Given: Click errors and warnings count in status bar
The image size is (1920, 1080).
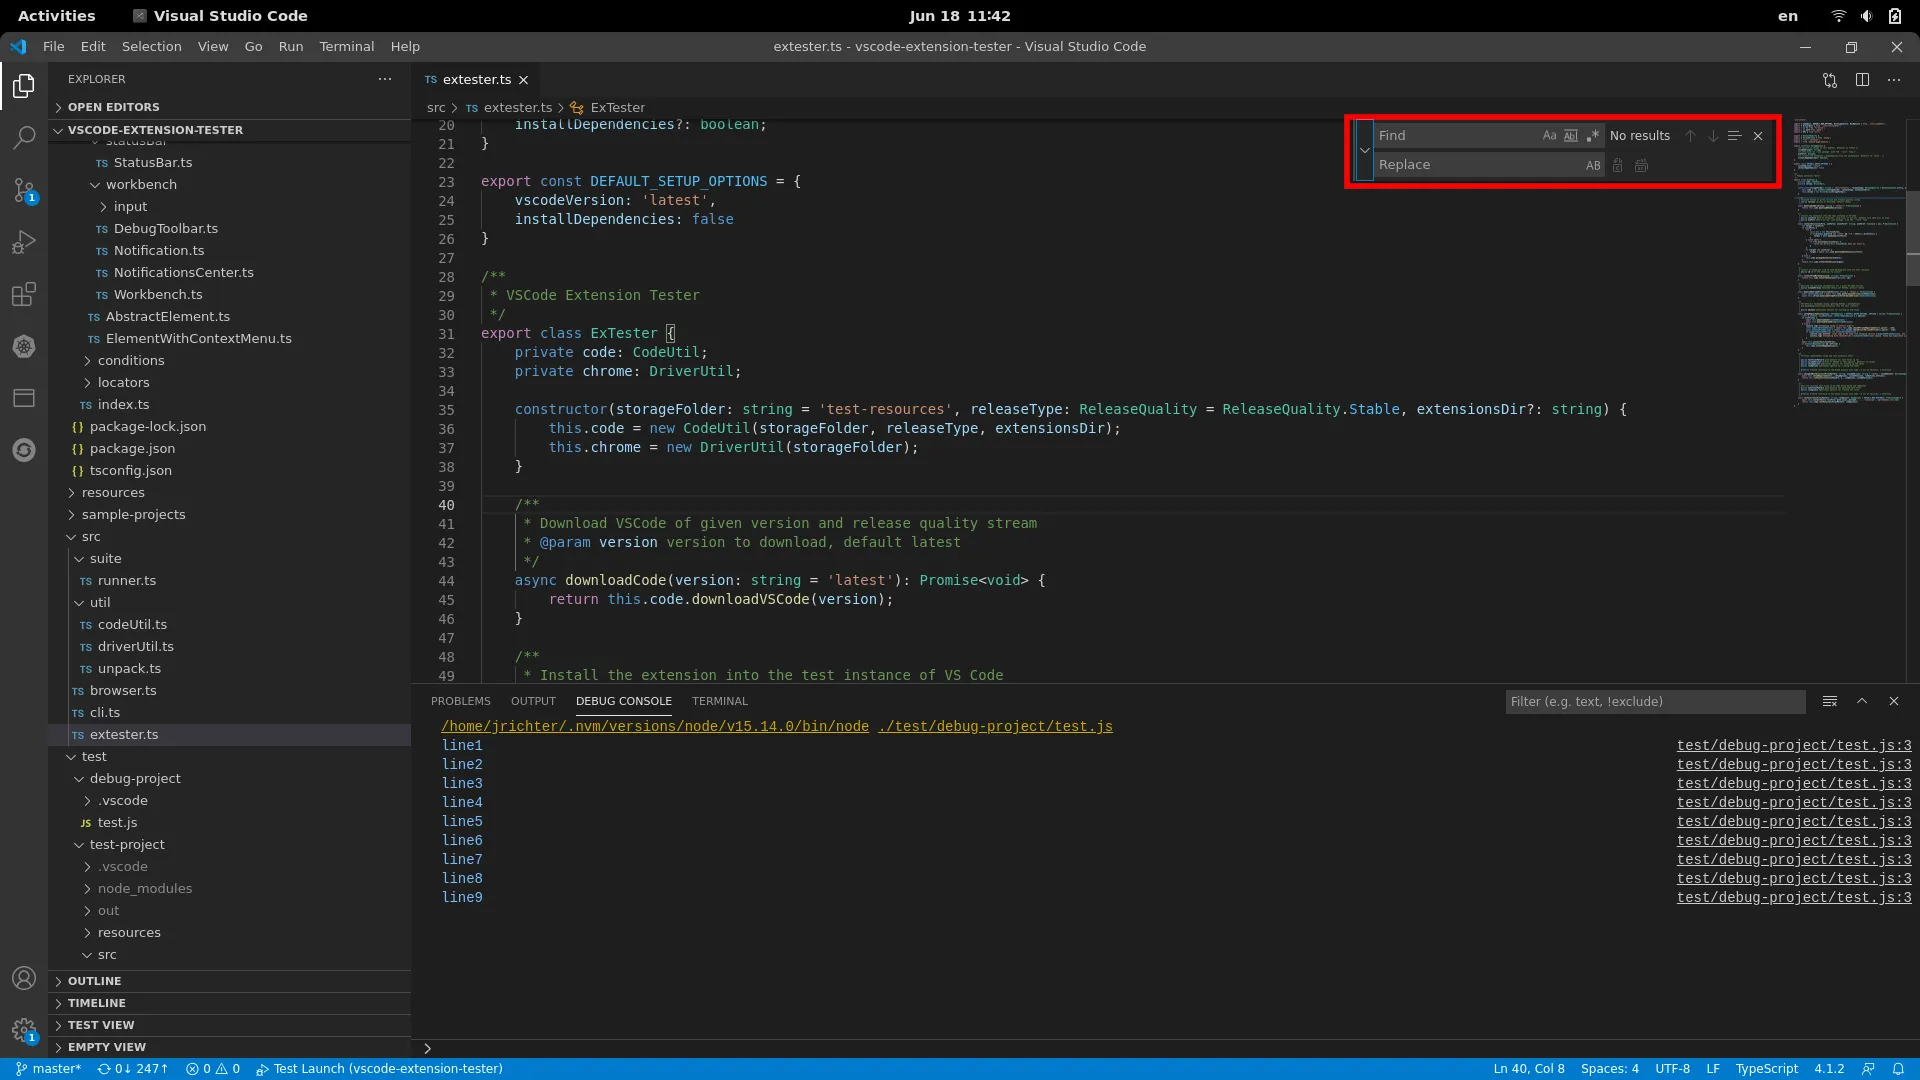Looking at the screenshot, I should tap(213, 1069).
